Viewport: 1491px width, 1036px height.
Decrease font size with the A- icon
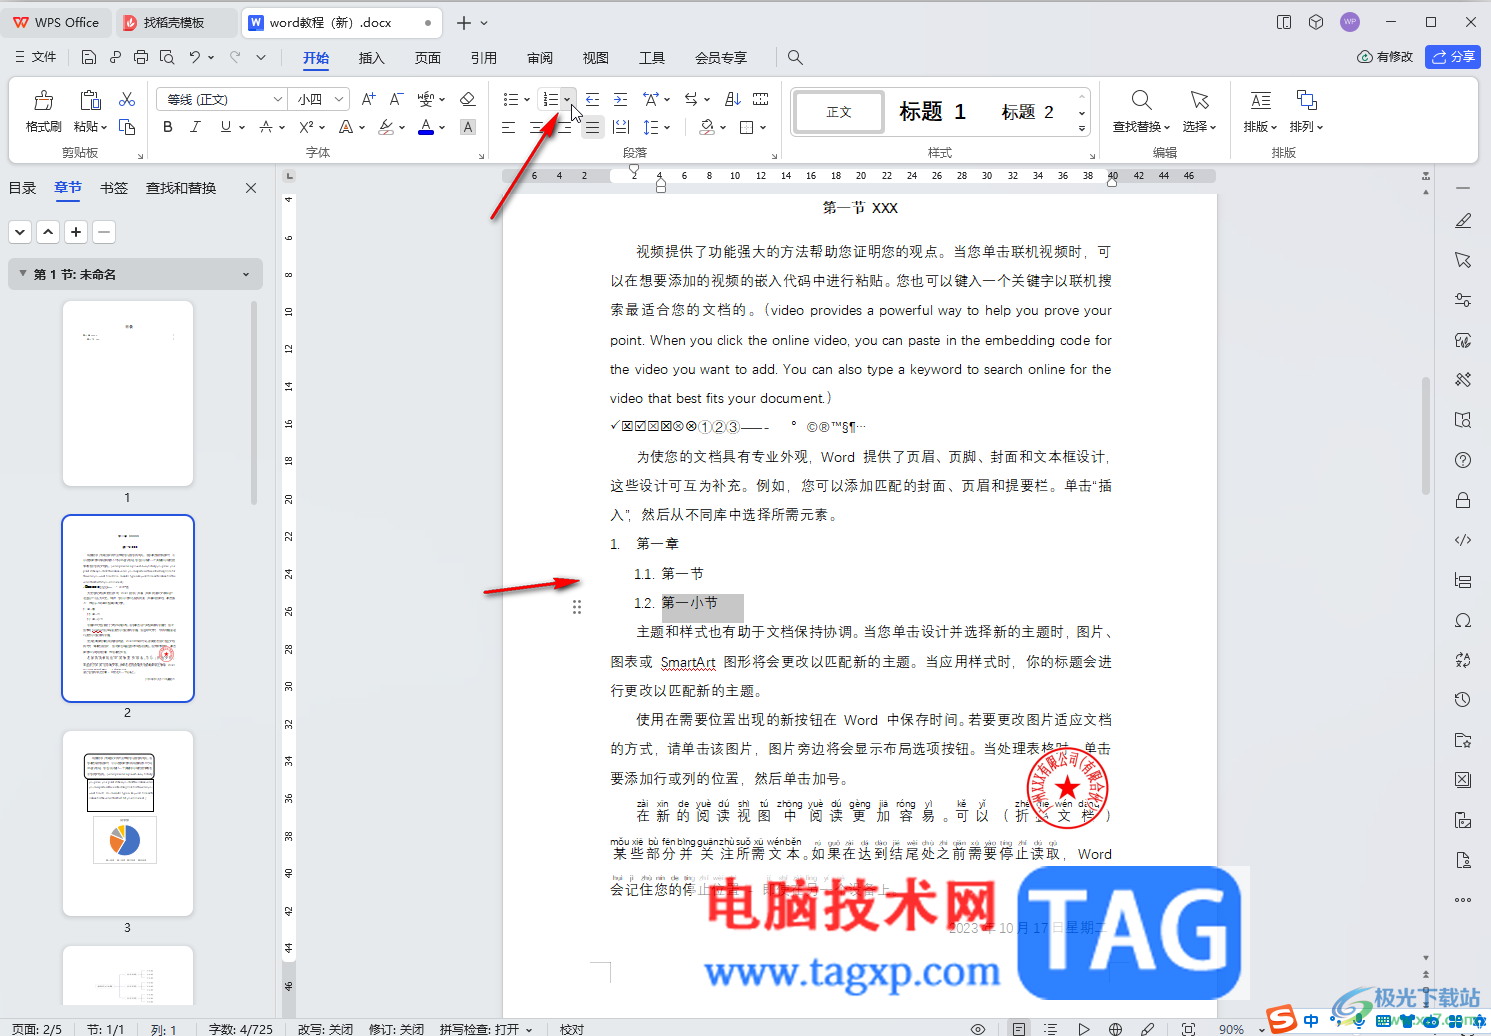(397, 99)
